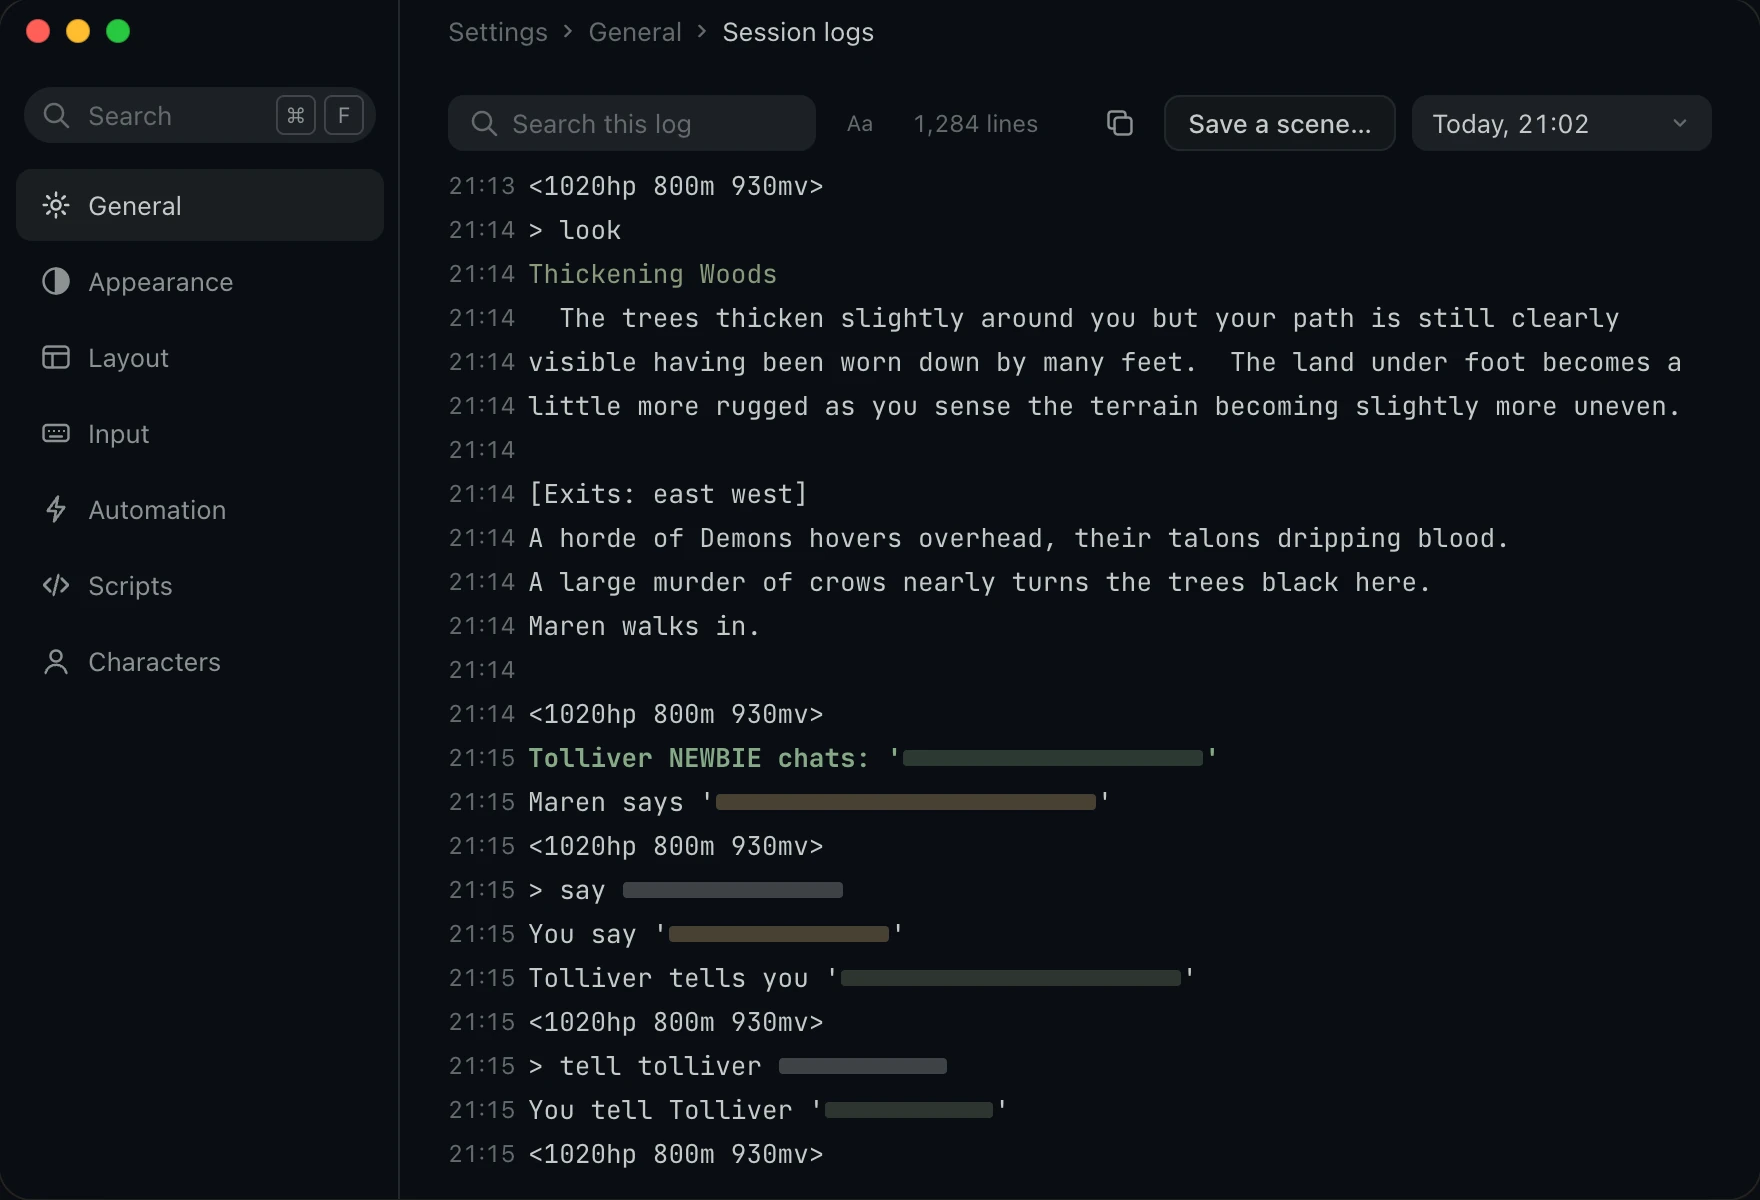Focus the Search this log field

click(632, 123)
